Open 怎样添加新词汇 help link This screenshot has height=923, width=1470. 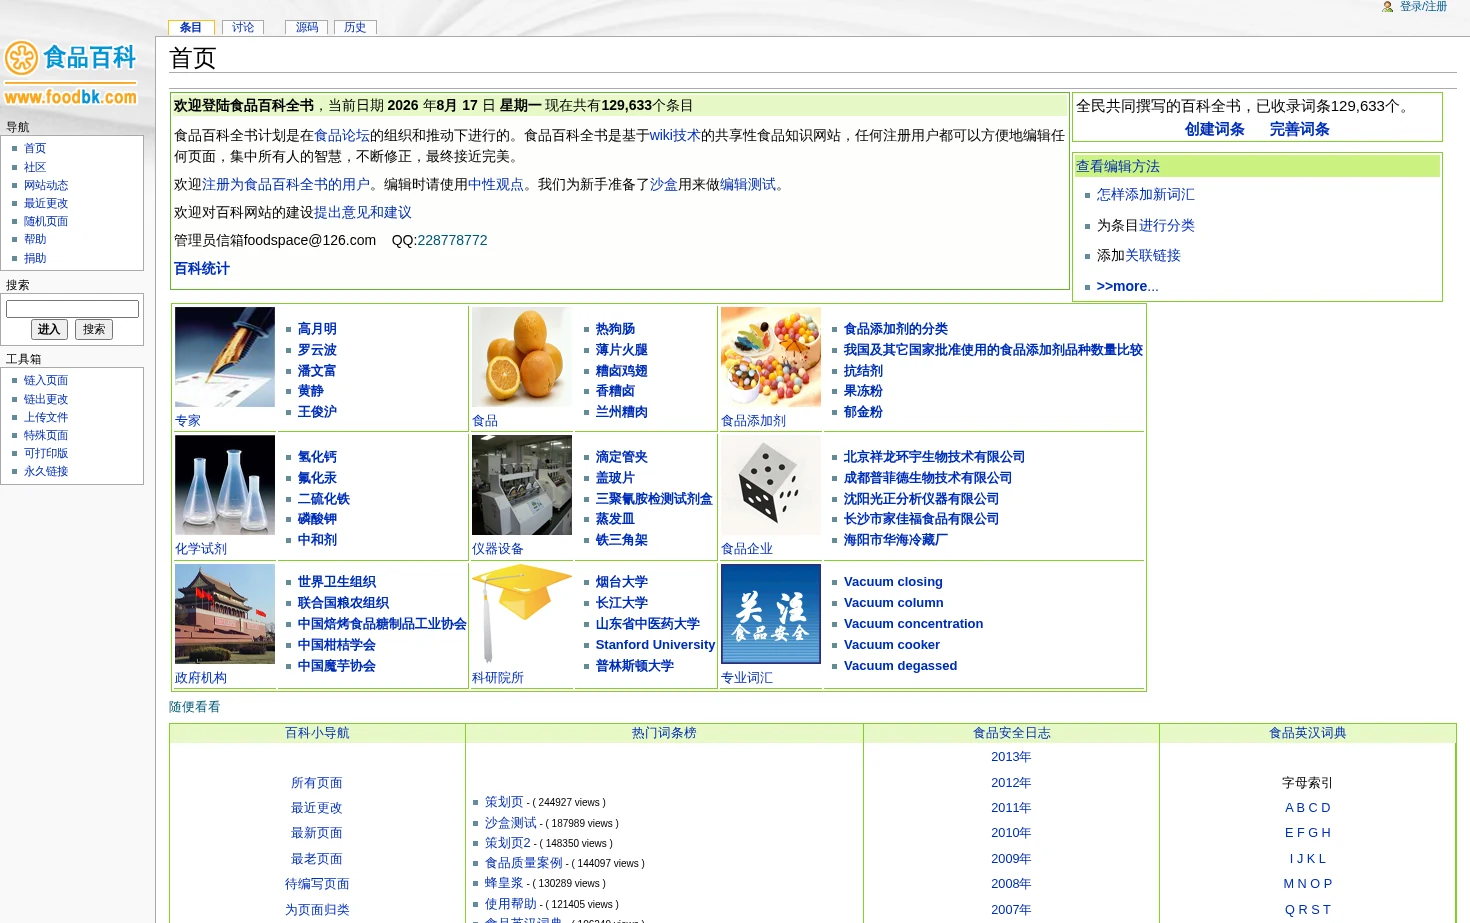(1146, 194)
